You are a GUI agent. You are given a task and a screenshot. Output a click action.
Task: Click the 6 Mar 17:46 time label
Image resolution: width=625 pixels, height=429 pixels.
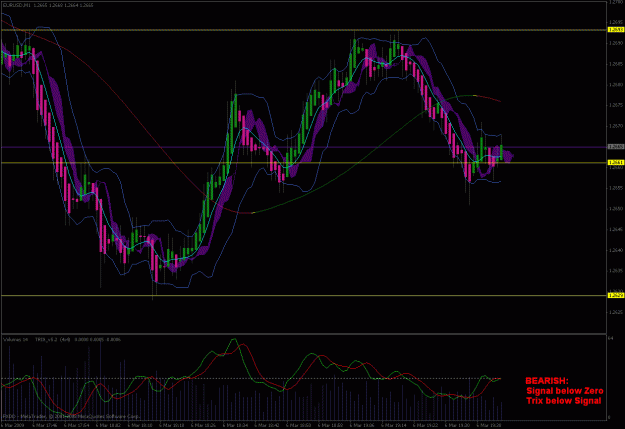click(x=46, y=426)
